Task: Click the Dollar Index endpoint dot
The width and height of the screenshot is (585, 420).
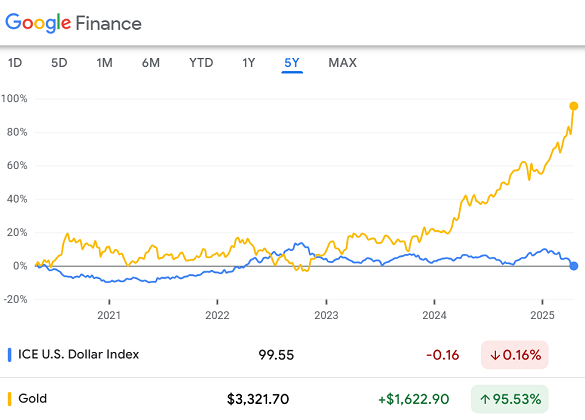Action: [574, 266]
